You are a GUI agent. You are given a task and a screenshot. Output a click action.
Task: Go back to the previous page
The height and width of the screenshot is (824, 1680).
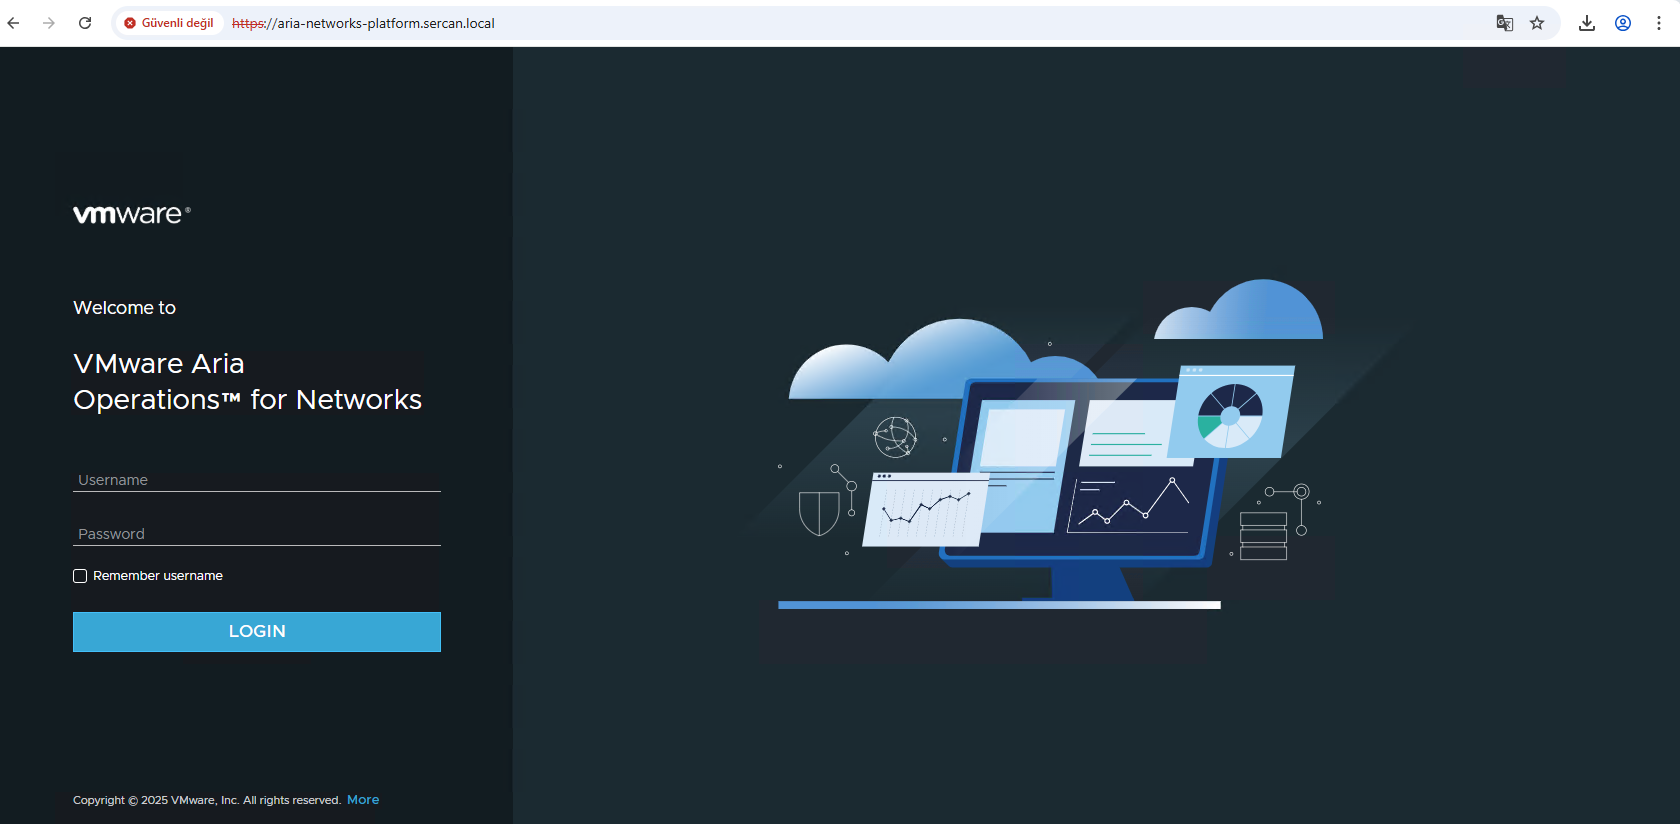14,23
